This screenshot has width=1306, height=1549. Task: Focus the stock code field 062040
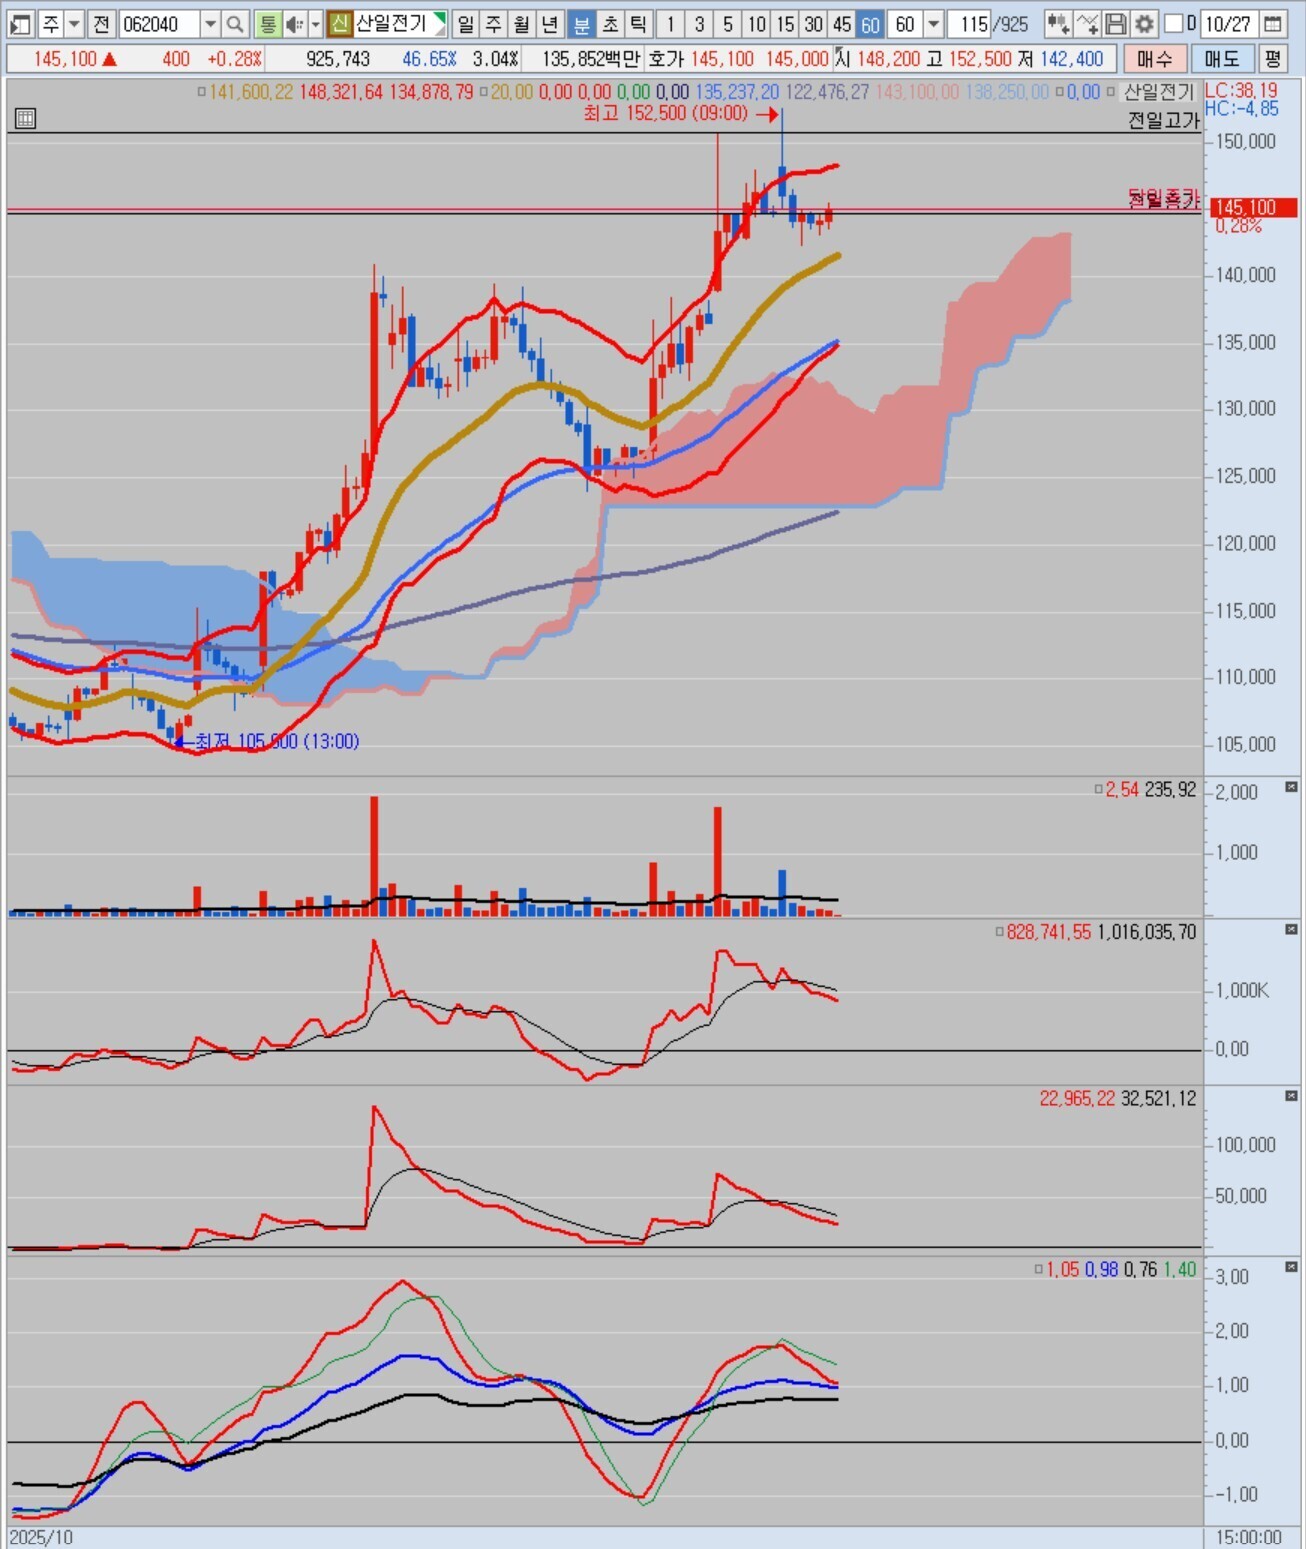pyautogui.click(x=158, y=23)
